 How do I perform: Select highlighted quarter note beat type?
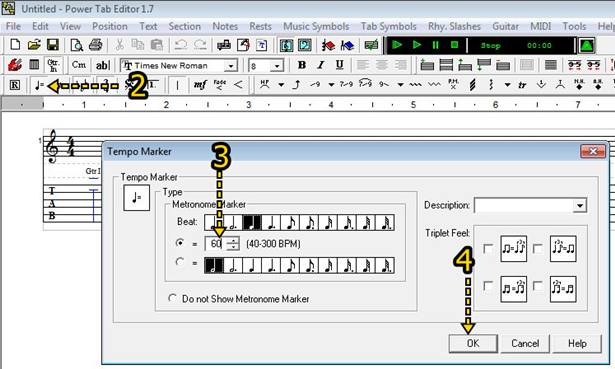tap(252, 222)
